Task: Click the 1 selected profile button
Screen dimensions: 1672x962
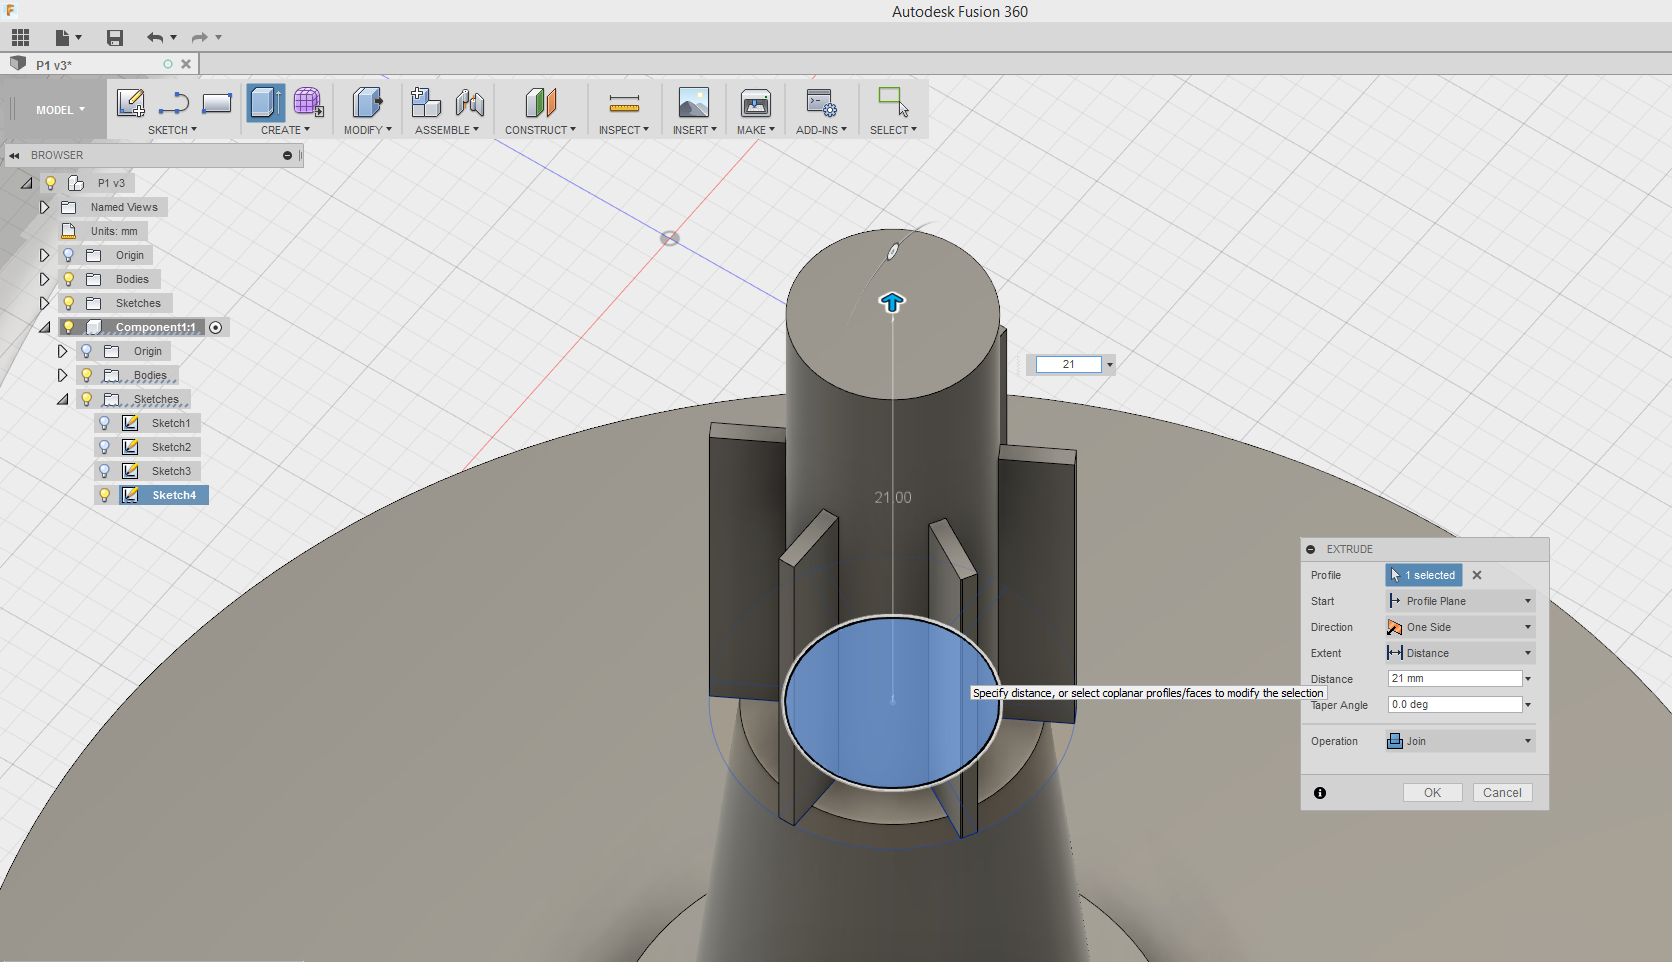Action: click(1424, 575)
